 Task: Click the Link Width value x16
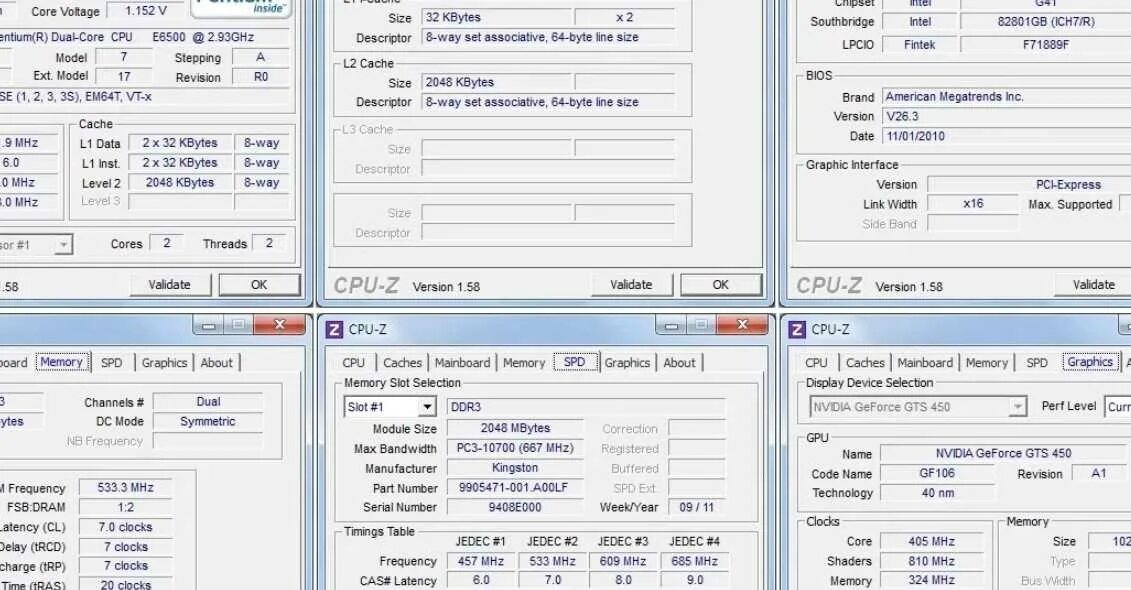973,204
